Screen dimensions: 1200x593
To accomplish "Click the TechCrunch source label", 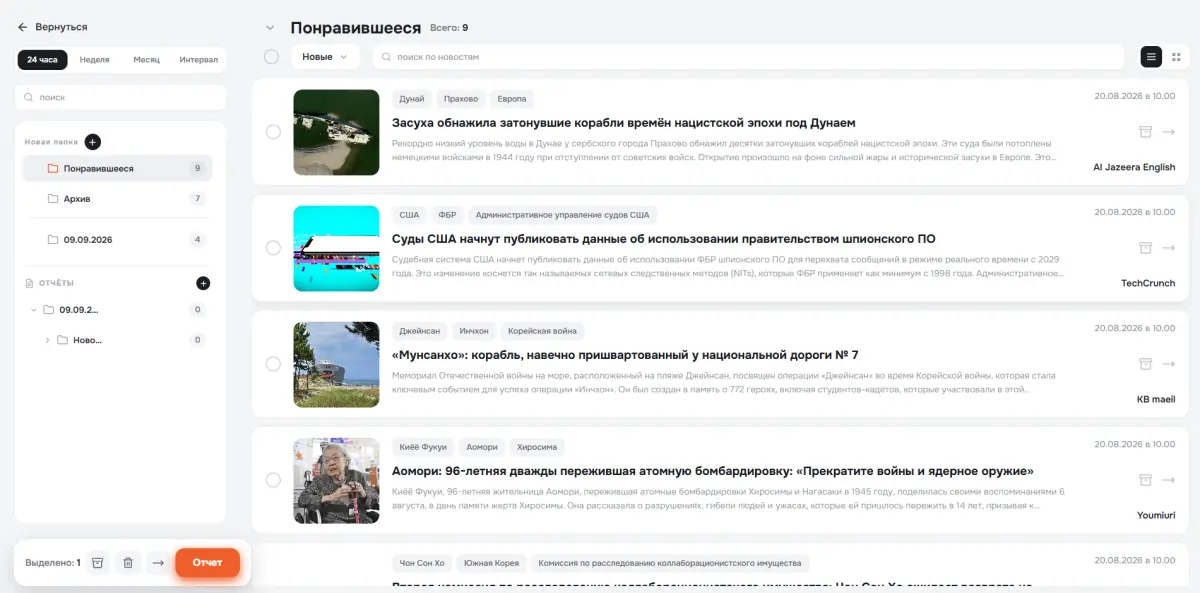I will 1148,283.
